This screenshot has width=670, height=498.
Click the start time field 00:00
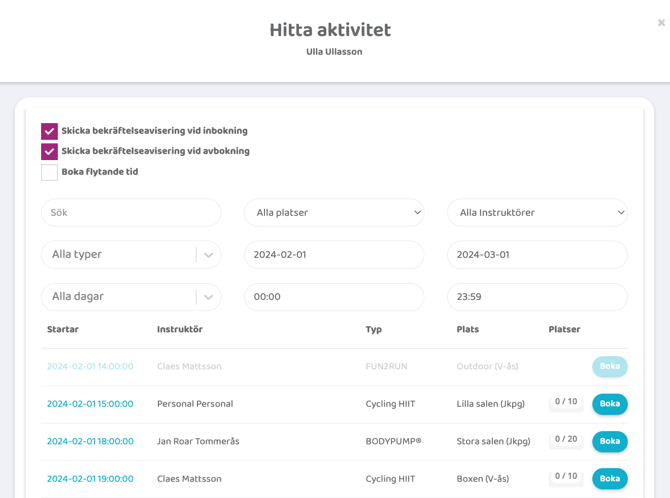click(334, 297)
